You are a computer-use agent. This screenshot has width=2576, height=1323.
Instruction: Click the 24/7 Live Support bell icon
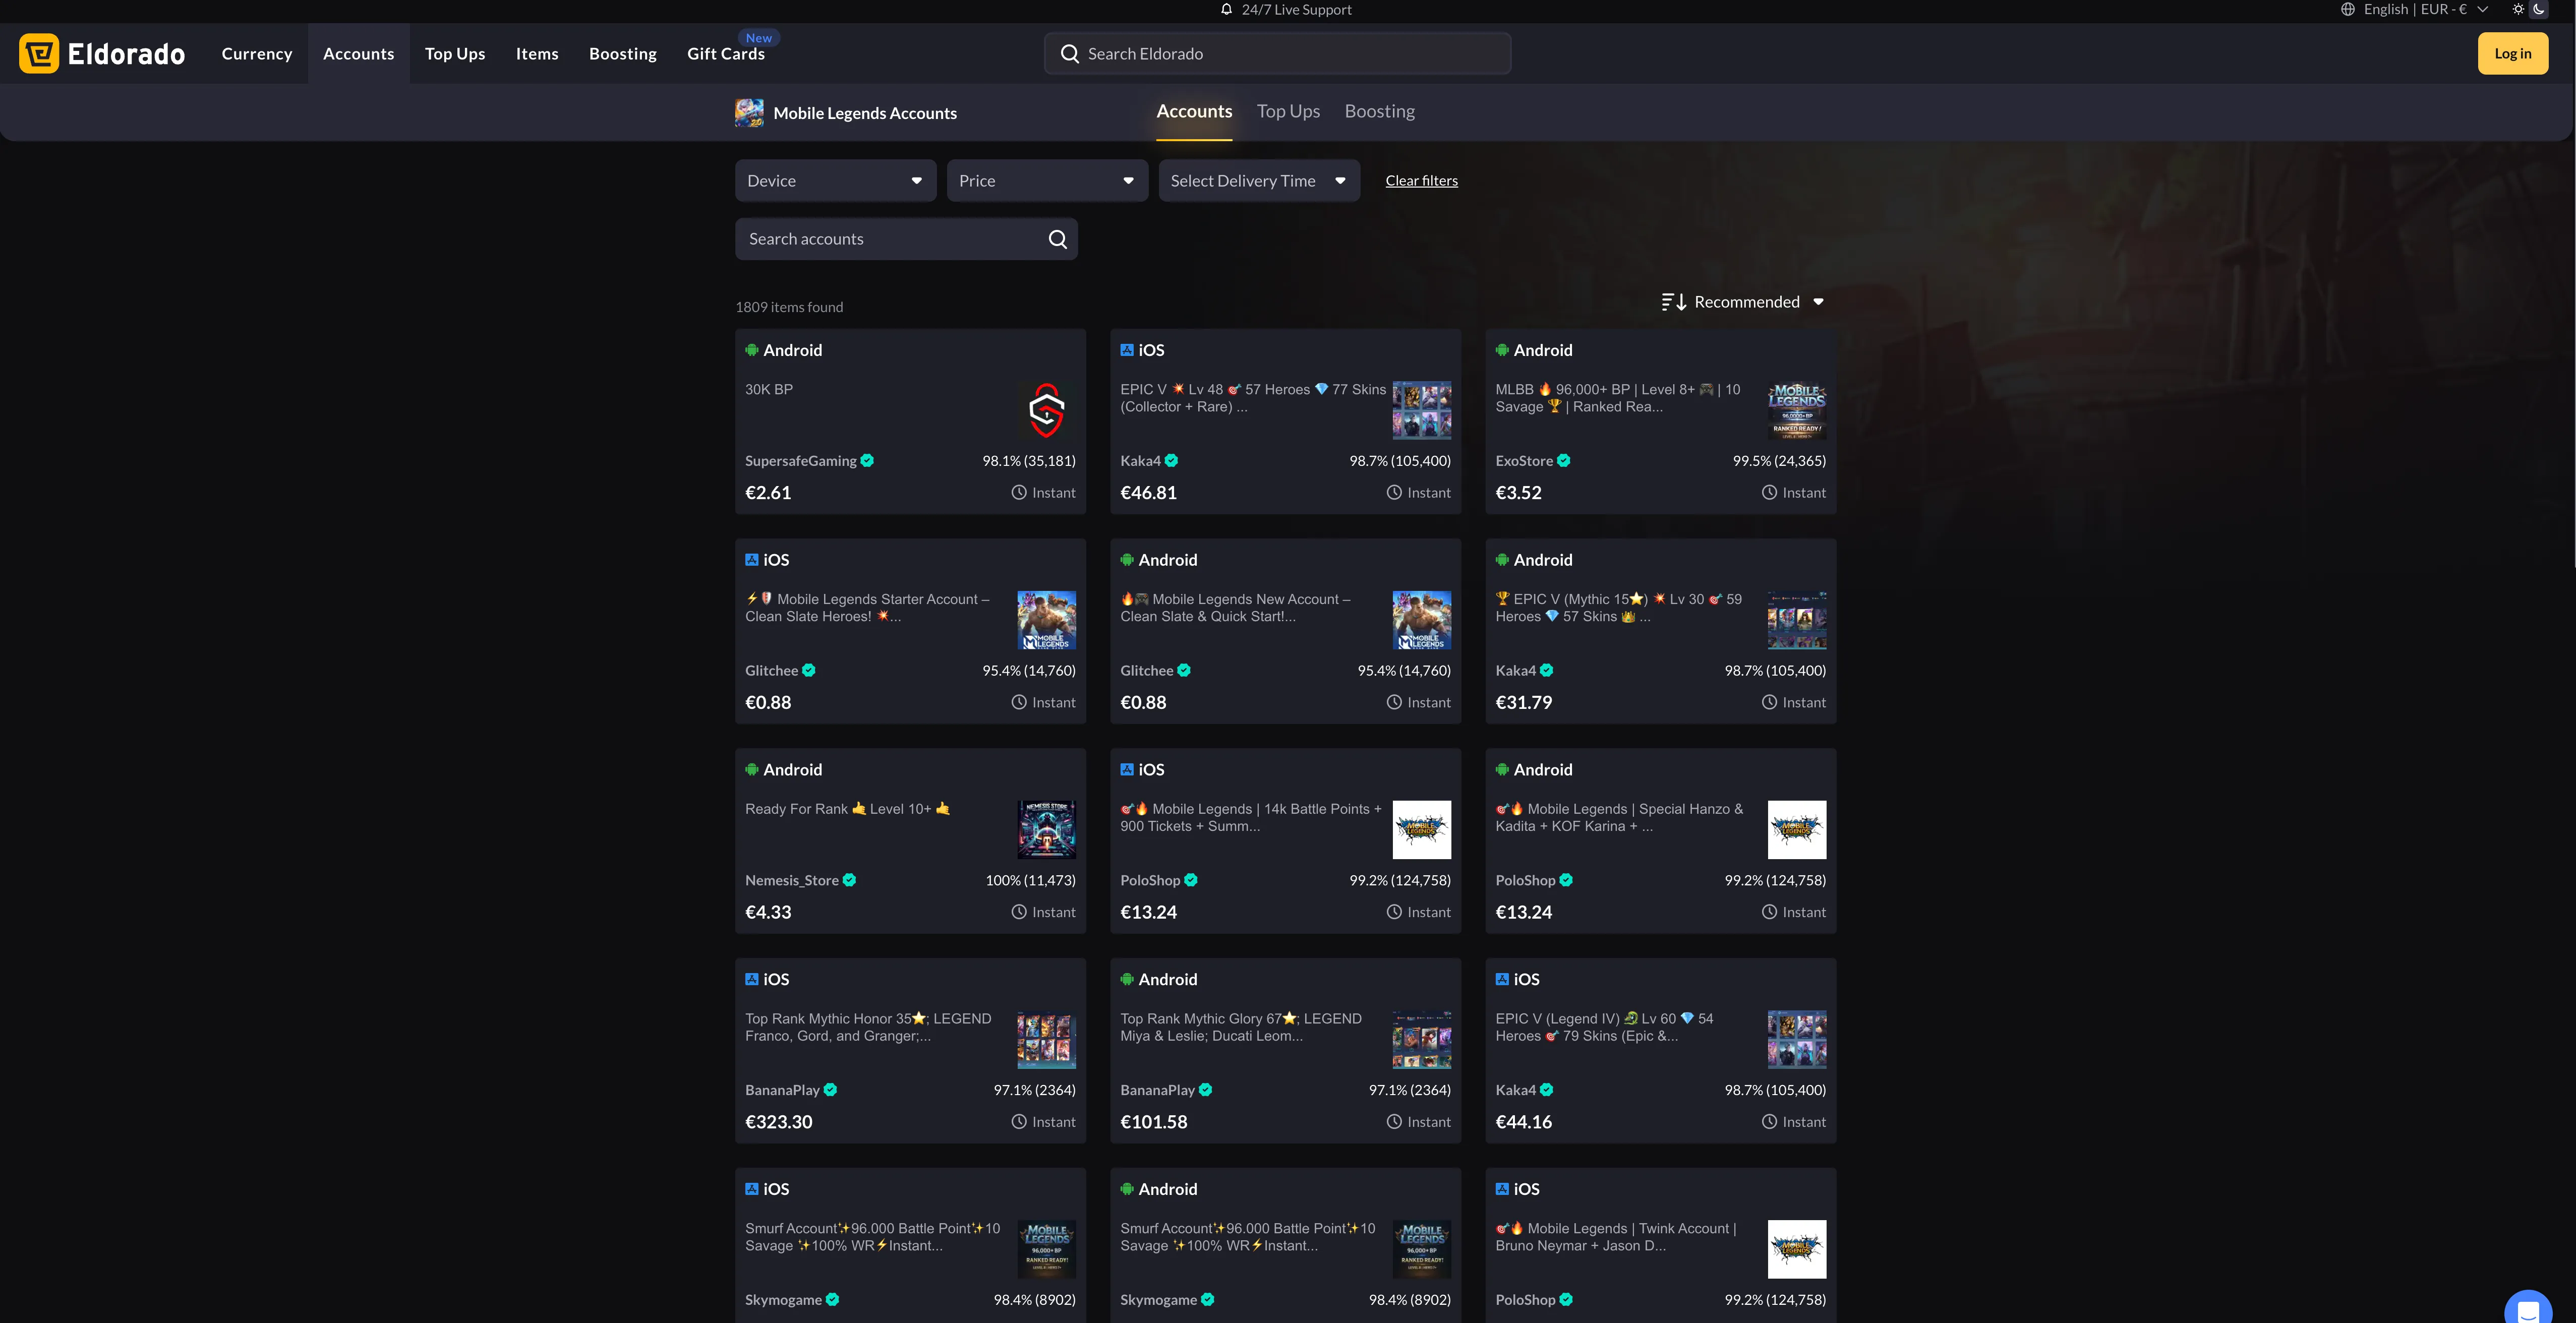click(1226, 10)
